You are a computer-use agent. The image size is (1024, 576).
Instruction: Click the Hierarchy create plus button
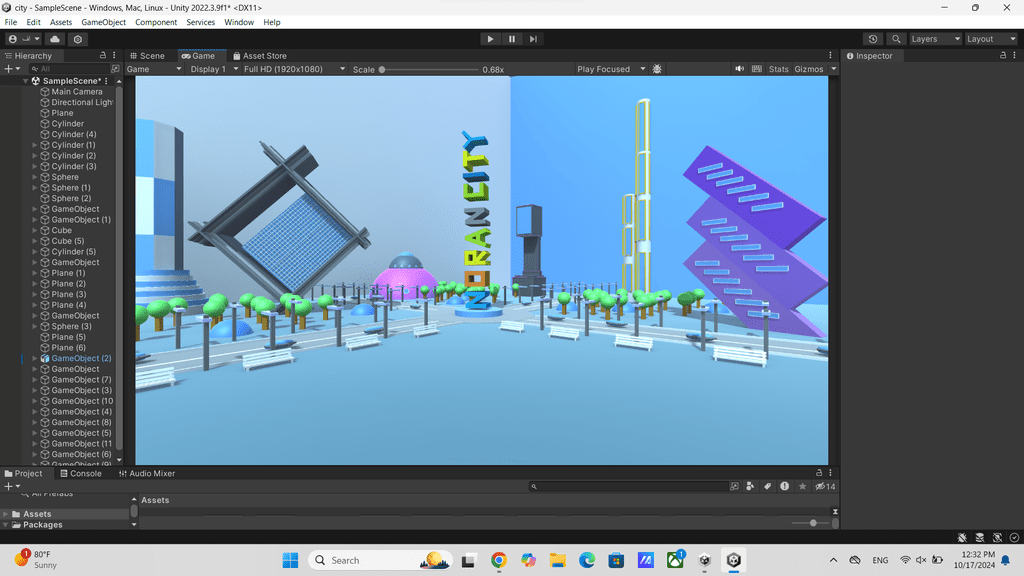(x=12, y=69)
